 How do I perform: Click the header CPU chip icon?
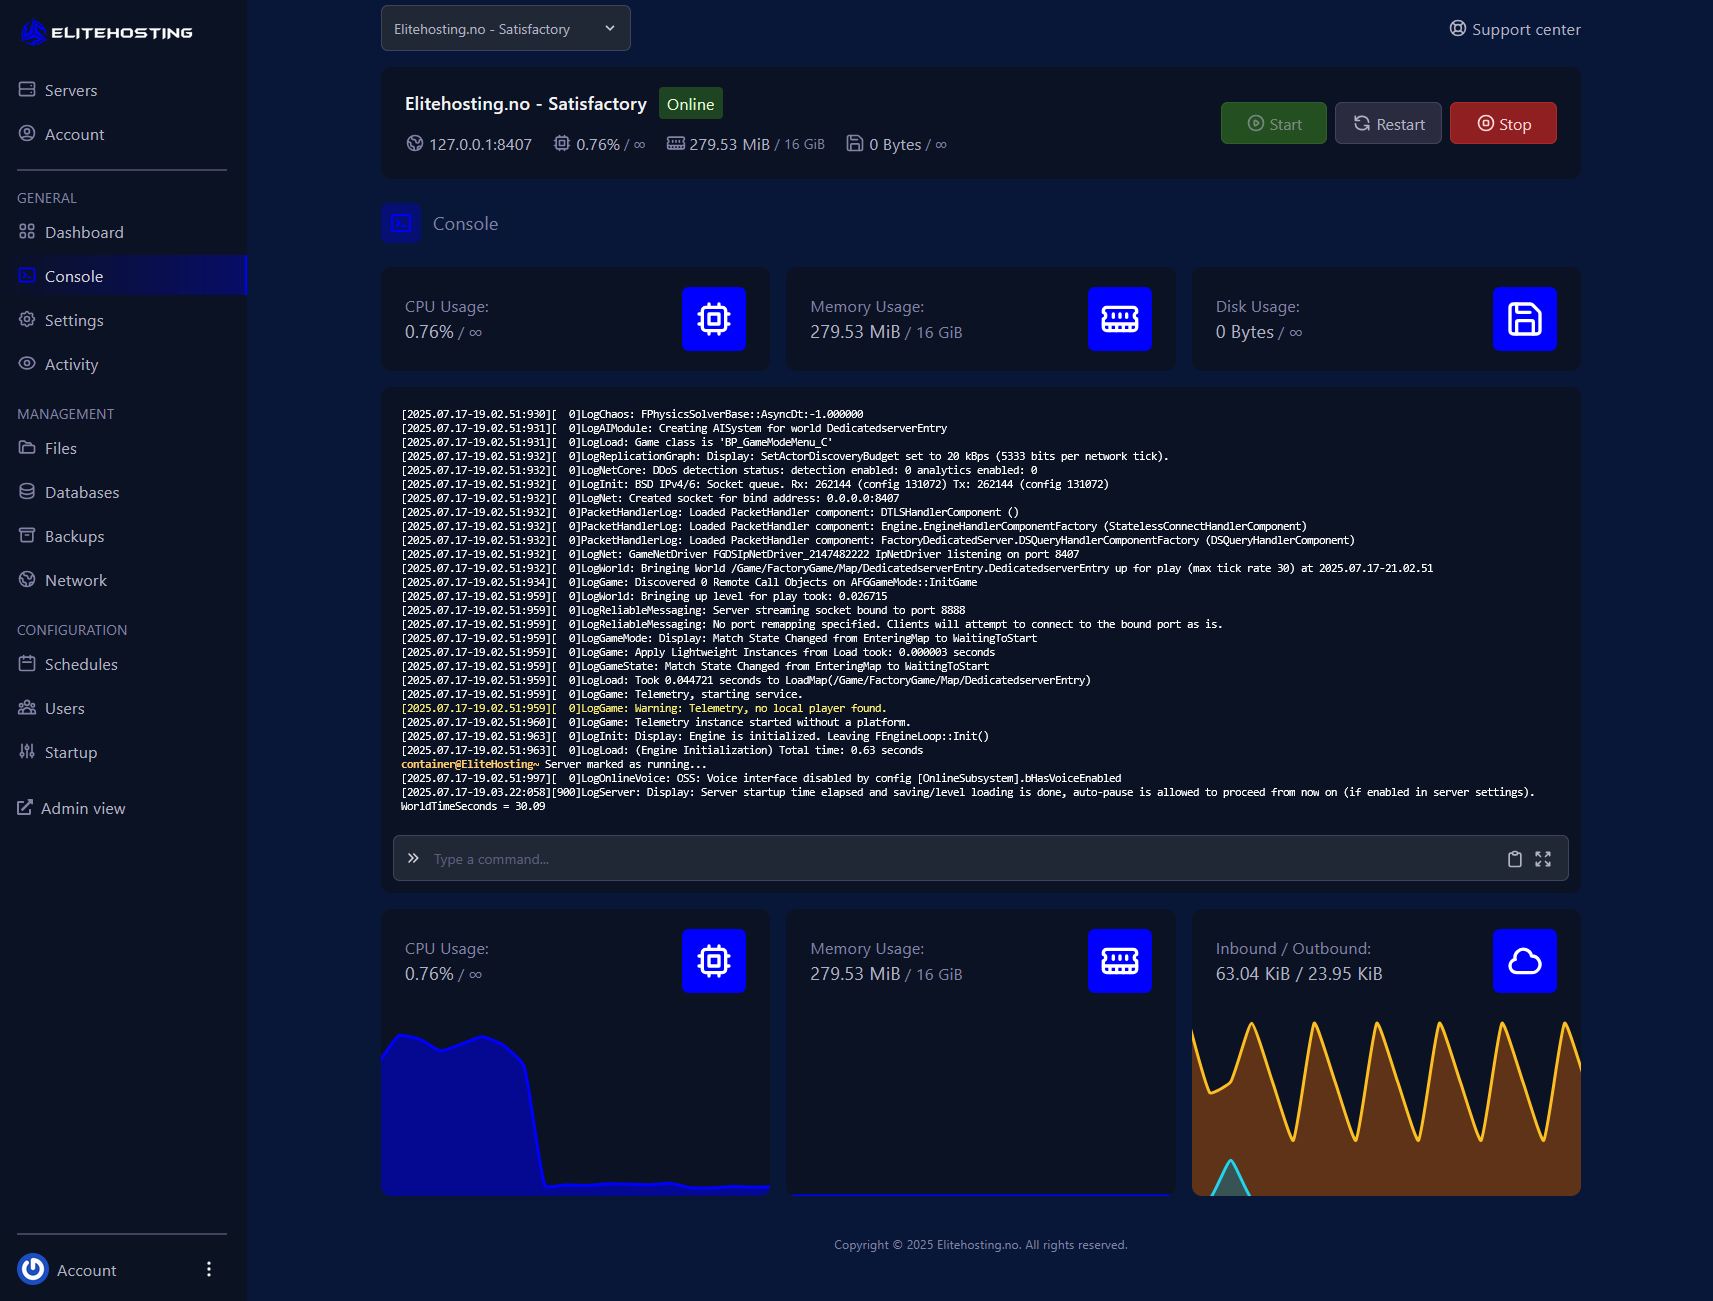(562, 143)
